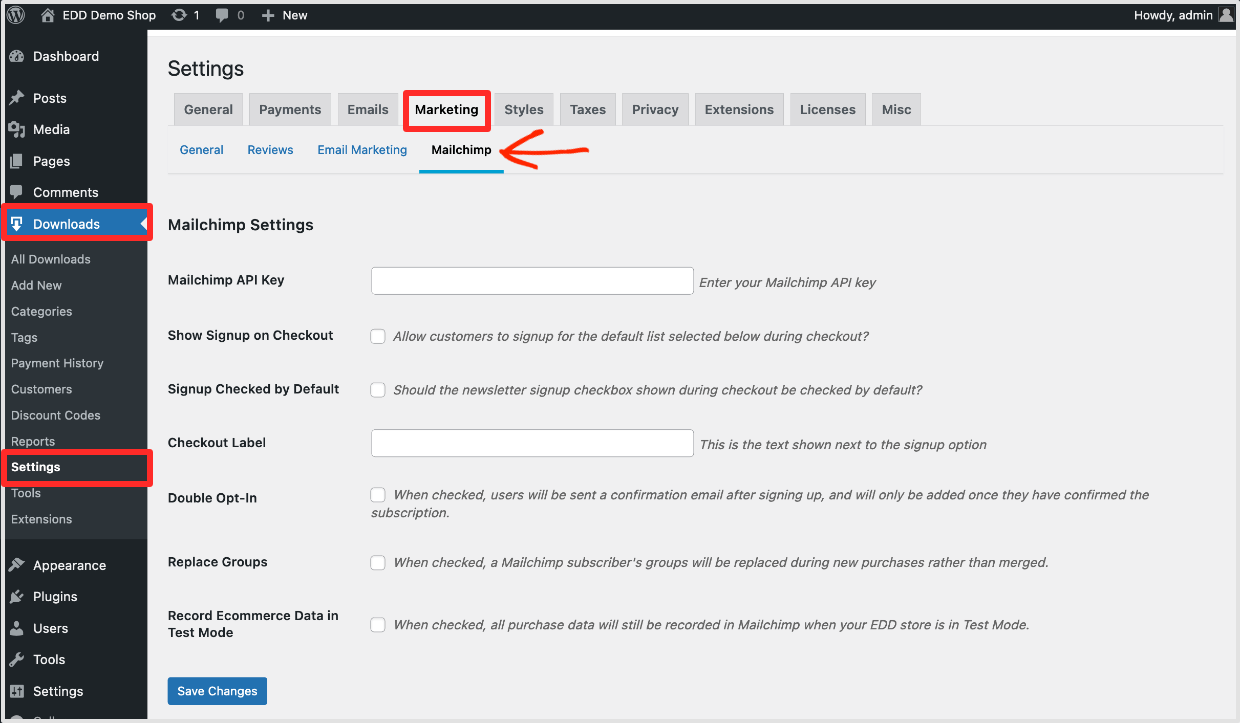Click the Save Changes button
Screen dimensions: 1240x723
click(x=217, y=691)
